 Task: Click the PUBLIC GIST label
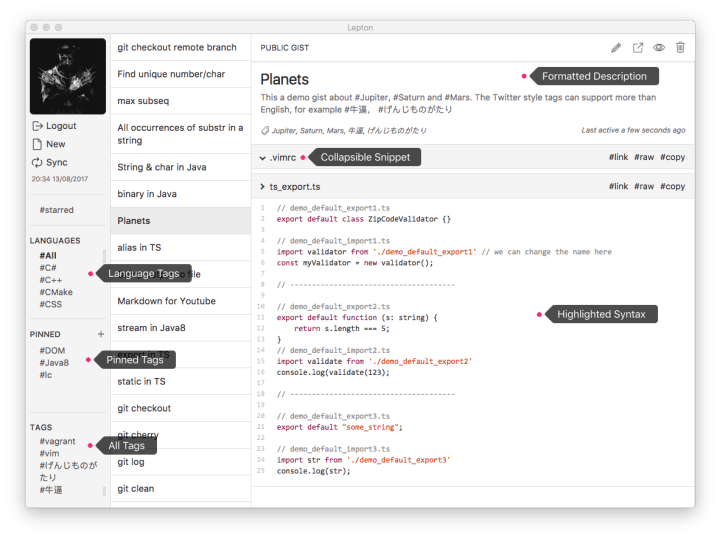(x=285, y=48)
